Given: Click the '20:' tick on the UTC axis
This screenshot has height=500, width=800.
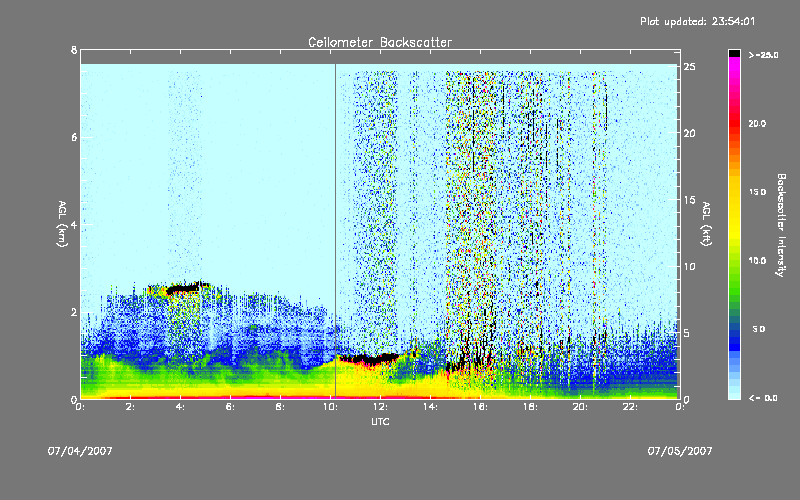Looking at the screenshot, I should 580,407.
